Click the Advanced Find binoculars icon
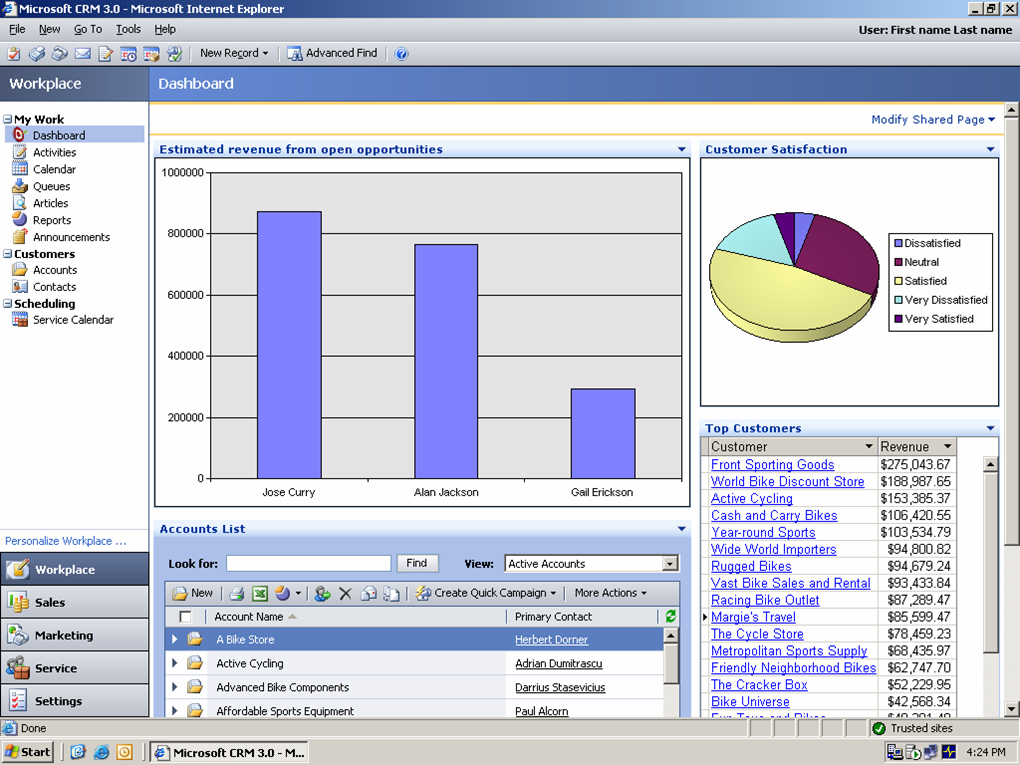 pos(295,54)
